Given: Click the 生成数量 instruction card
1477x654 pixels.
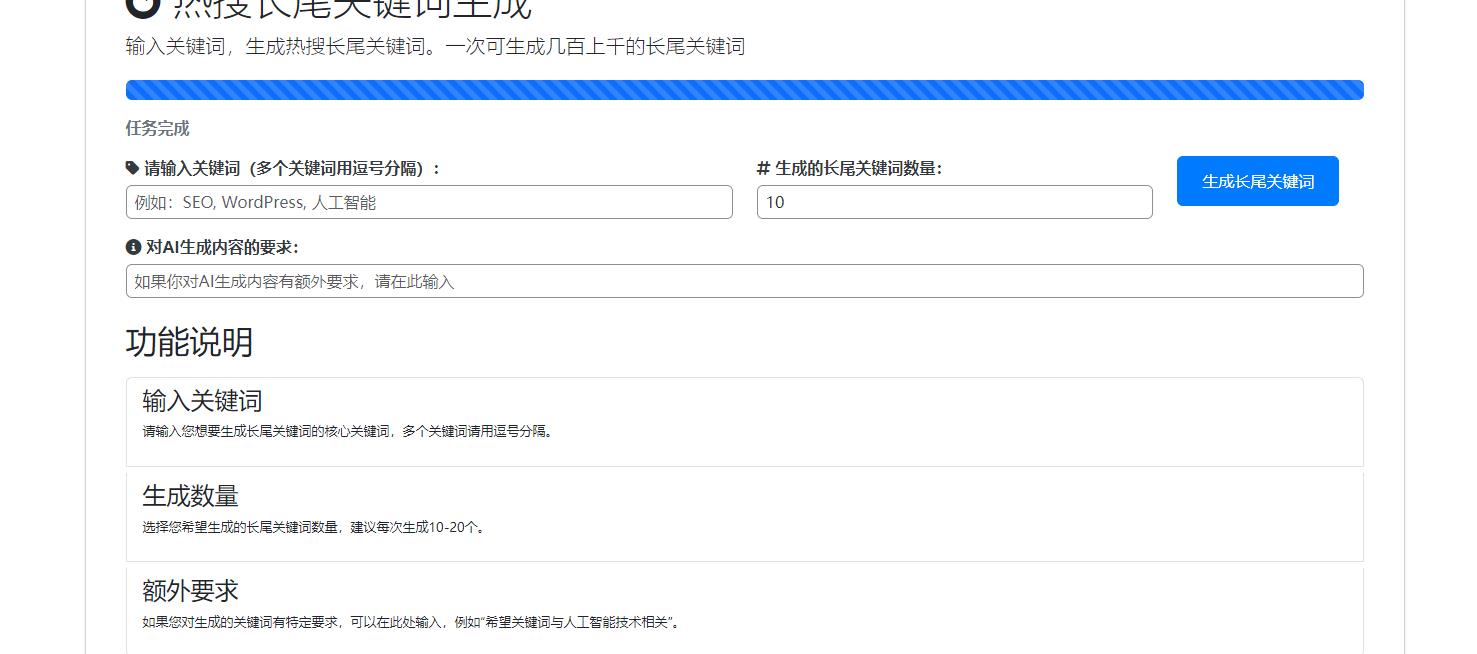Looking at the screenshot, I should click(x=744, y=514).
